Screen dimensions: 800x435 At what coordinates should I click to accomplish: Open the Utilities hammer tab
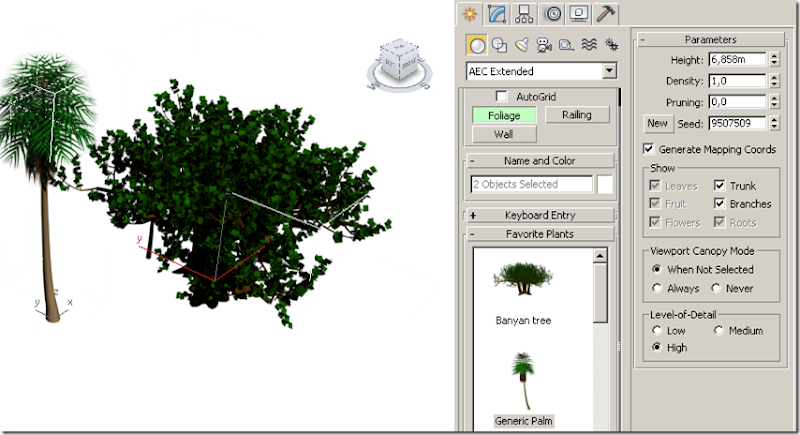click(x=606, y=14)
